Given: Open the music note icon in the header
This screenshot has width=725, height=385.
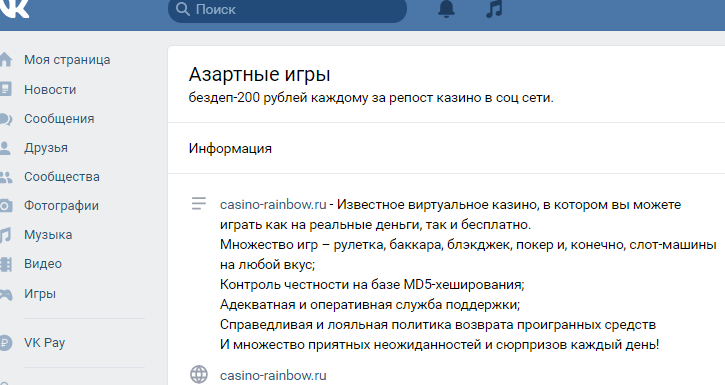Looking at the screenshot, I should [x=494, y=8].
